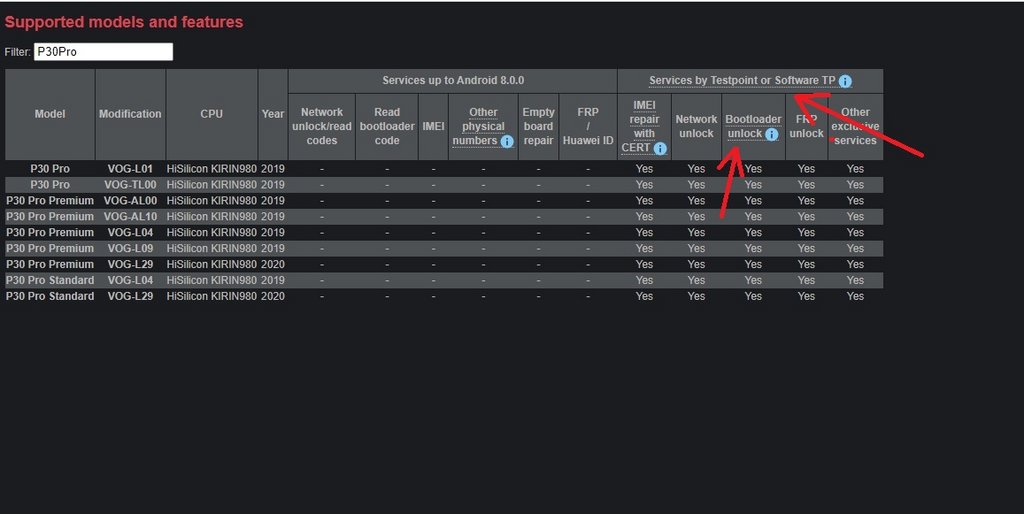
Task: Select the VOG-AL10 modification cell
Action: [x=130, y=216]
